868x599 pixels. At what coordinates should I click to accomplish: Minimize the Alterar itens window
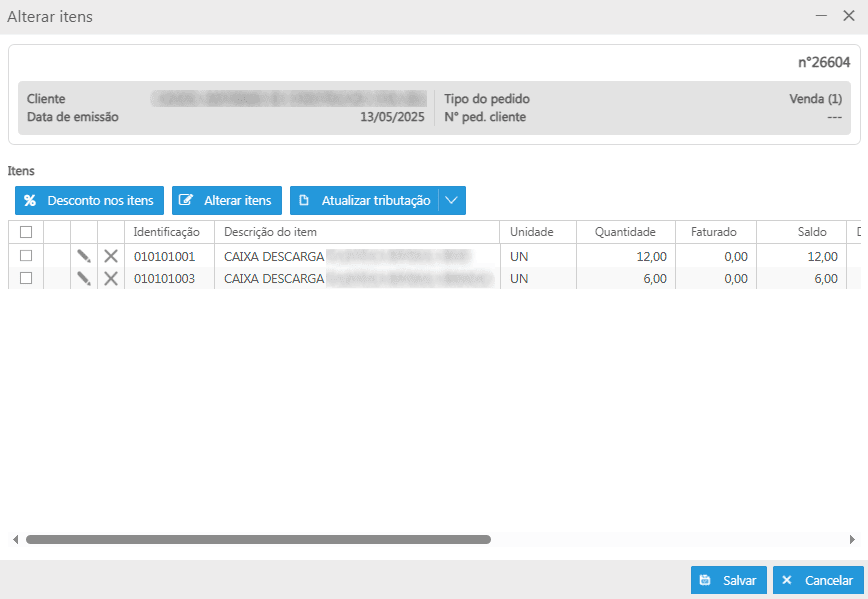821,16
